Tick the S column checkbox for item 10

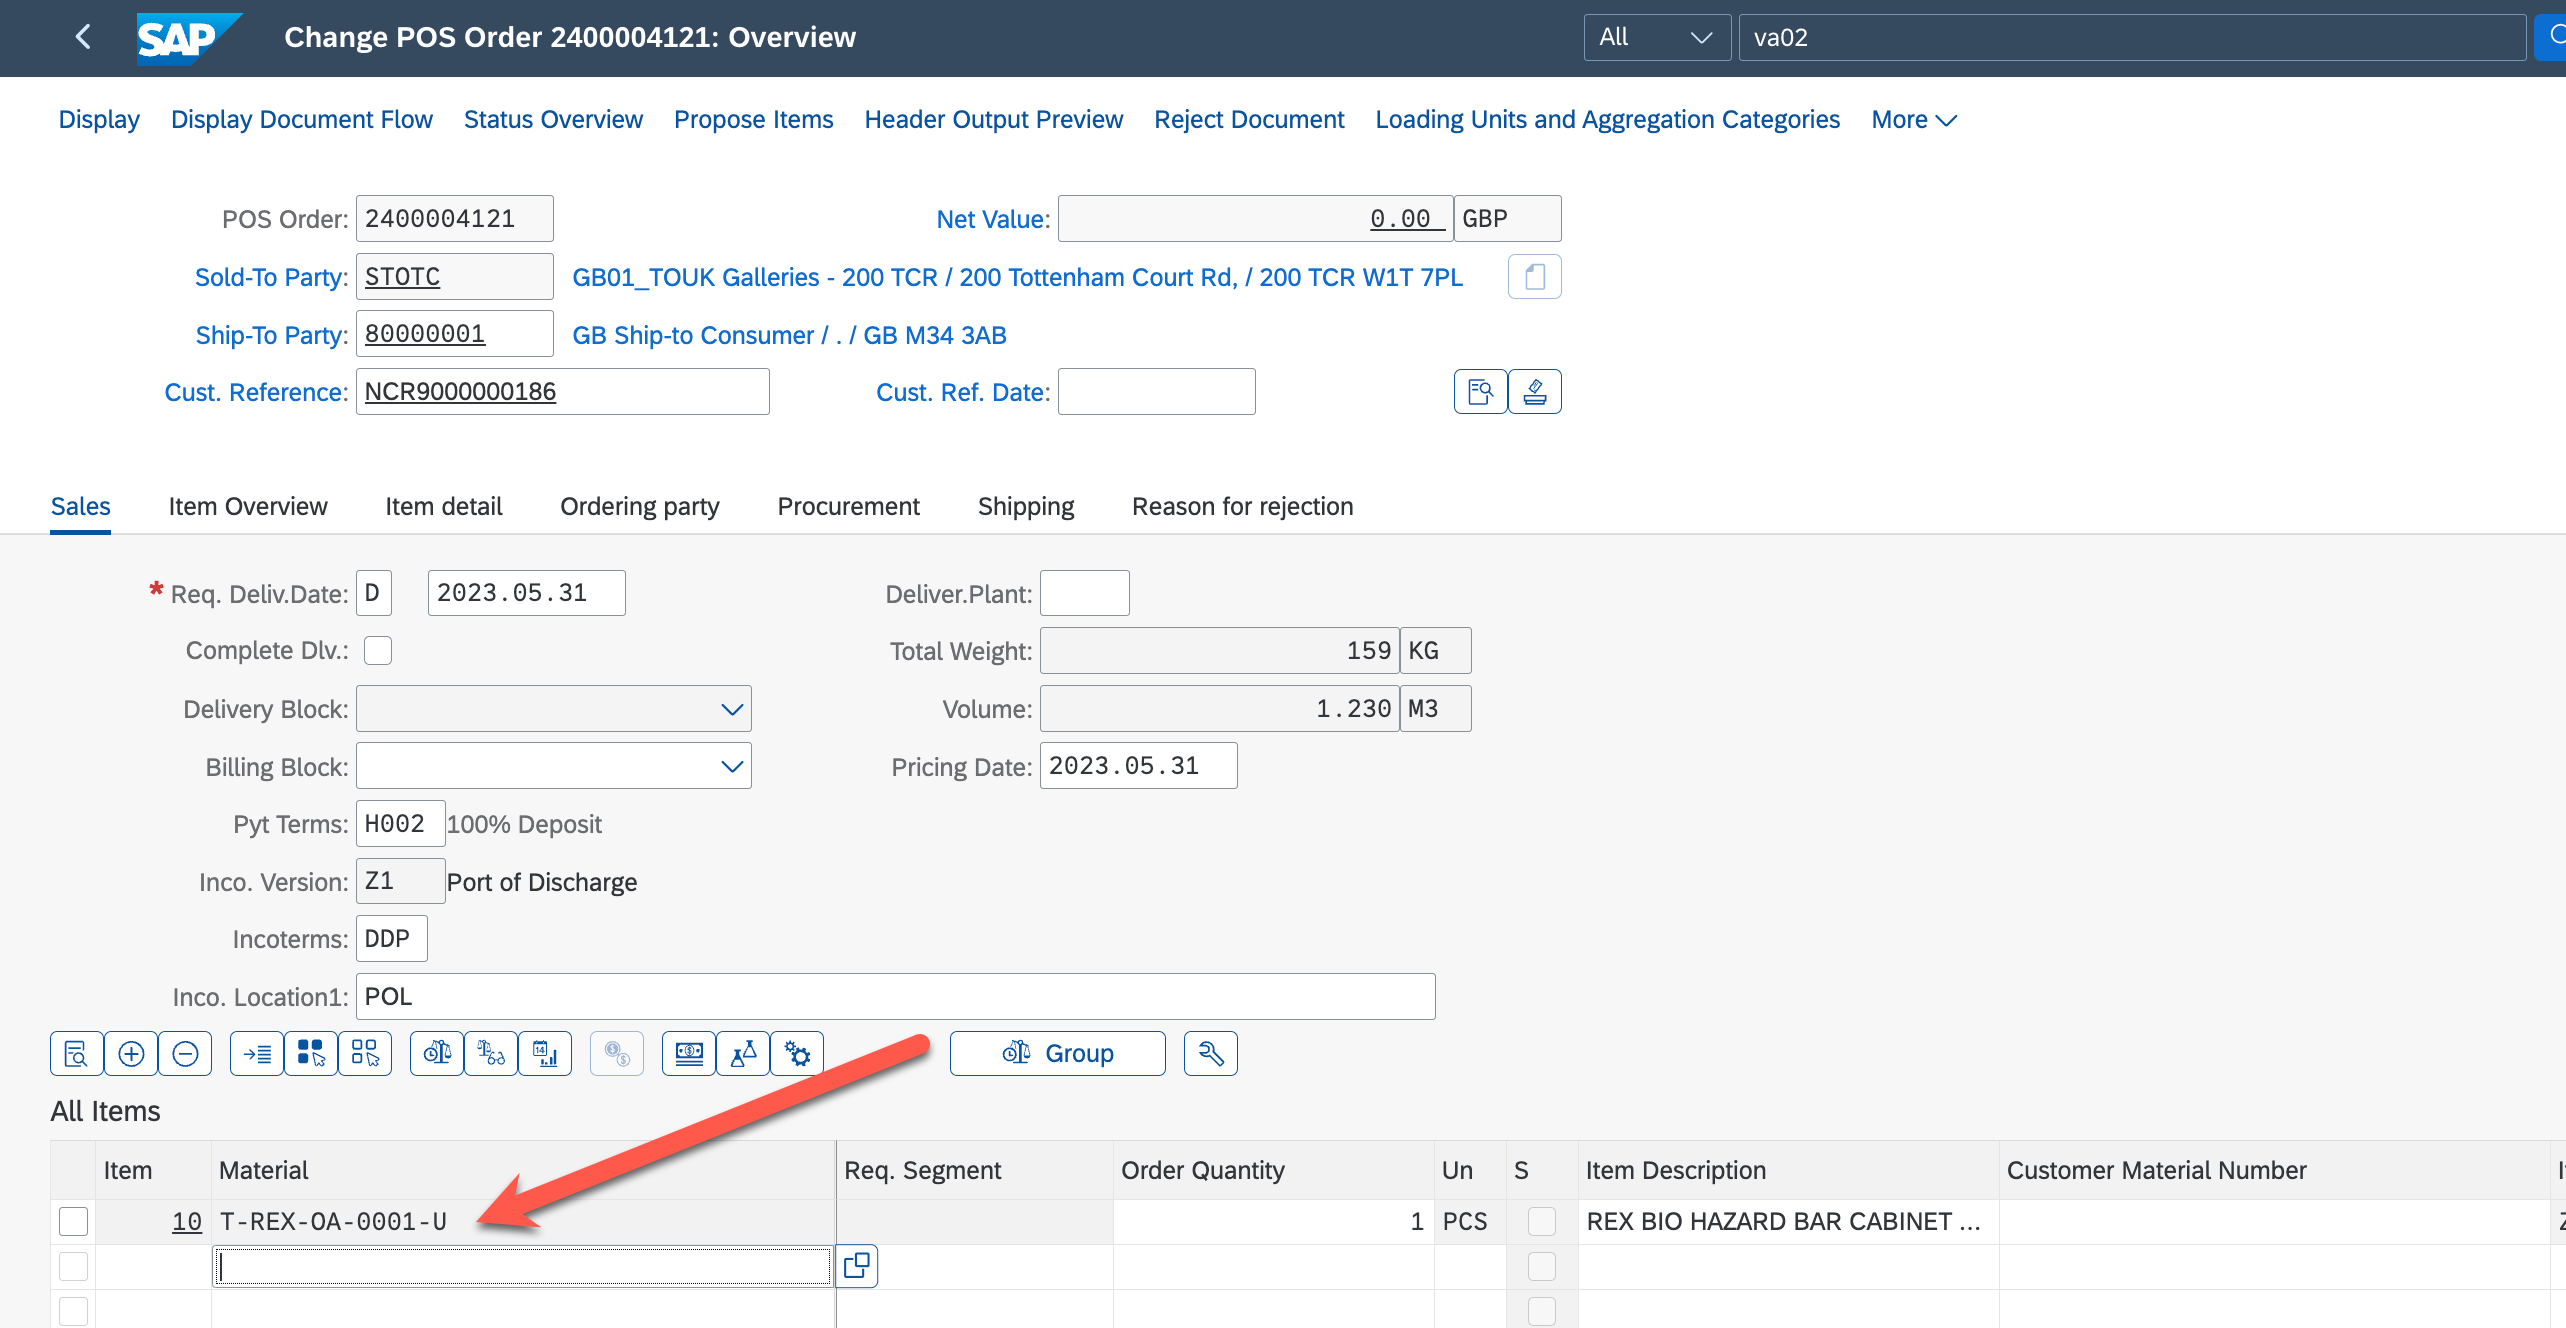coord(1541,1222)
